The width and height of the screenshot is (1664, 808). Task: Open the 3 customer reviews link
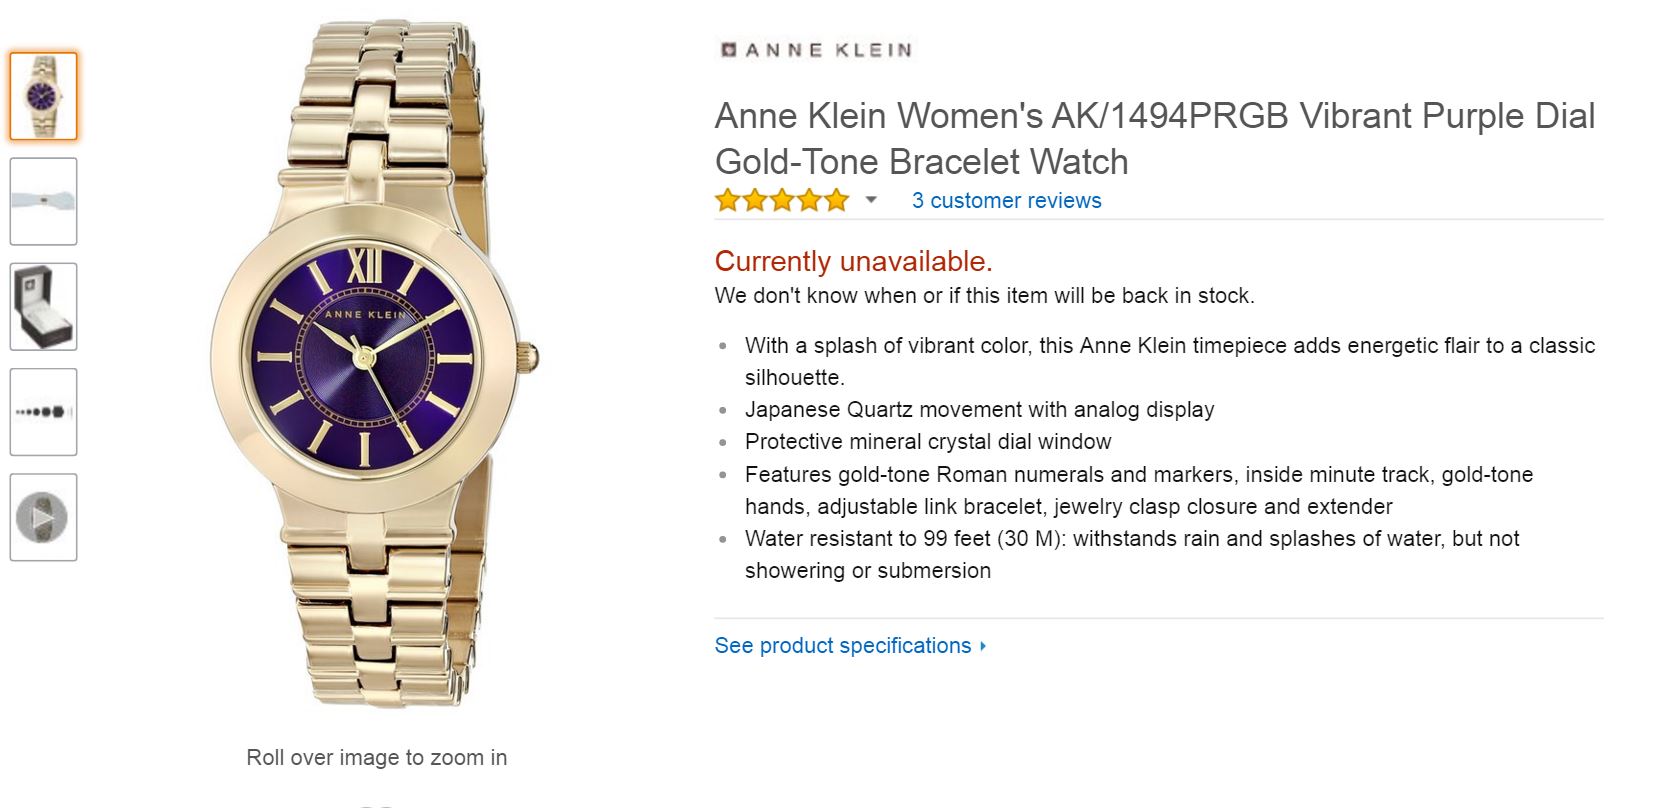[x=1006, y=201]
